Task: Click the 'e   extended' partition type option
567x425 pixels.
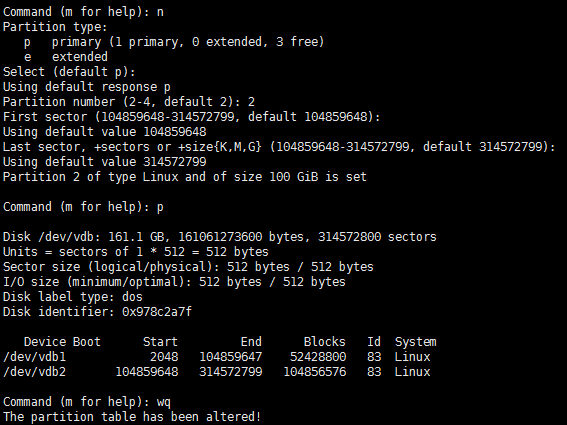Action: click(x=66, y=57)
